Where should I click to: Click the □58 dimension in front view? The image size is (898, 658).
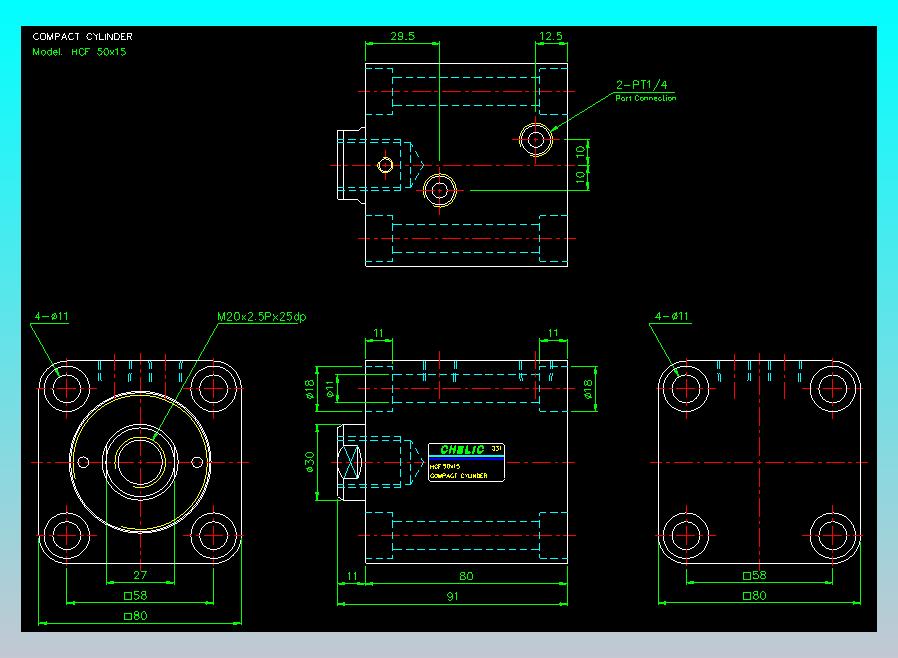pos(136,596)
